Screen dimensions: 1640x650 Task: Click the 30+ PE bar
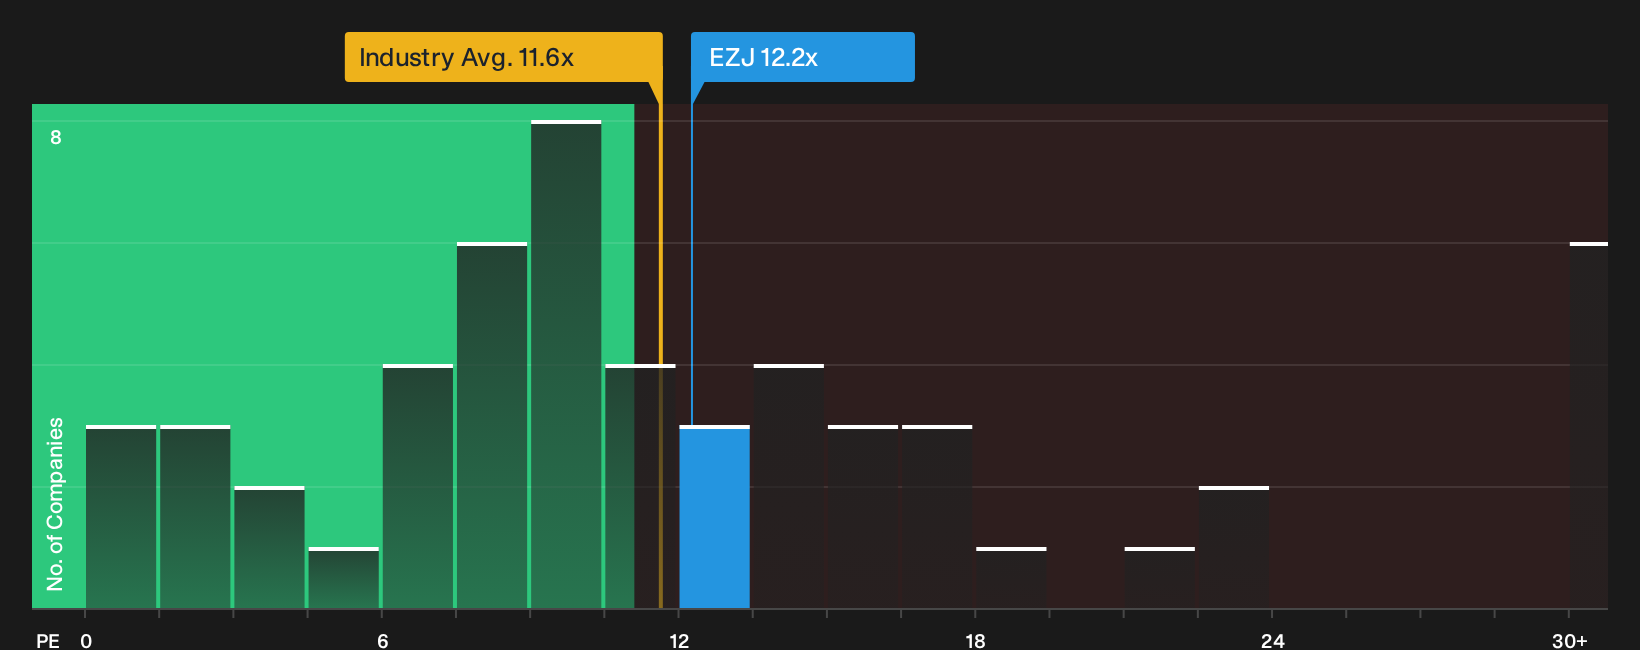1588,426
